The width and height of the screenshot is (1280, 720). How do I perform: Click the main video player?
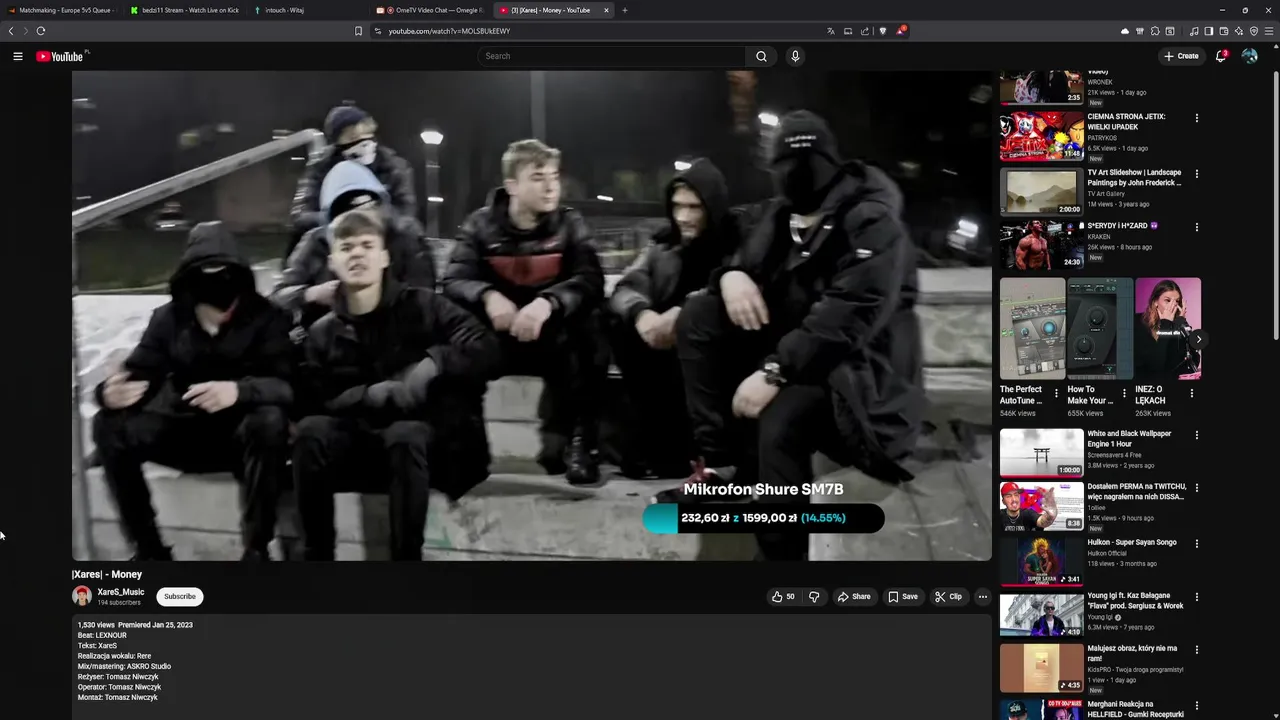[x=532, y=315]
